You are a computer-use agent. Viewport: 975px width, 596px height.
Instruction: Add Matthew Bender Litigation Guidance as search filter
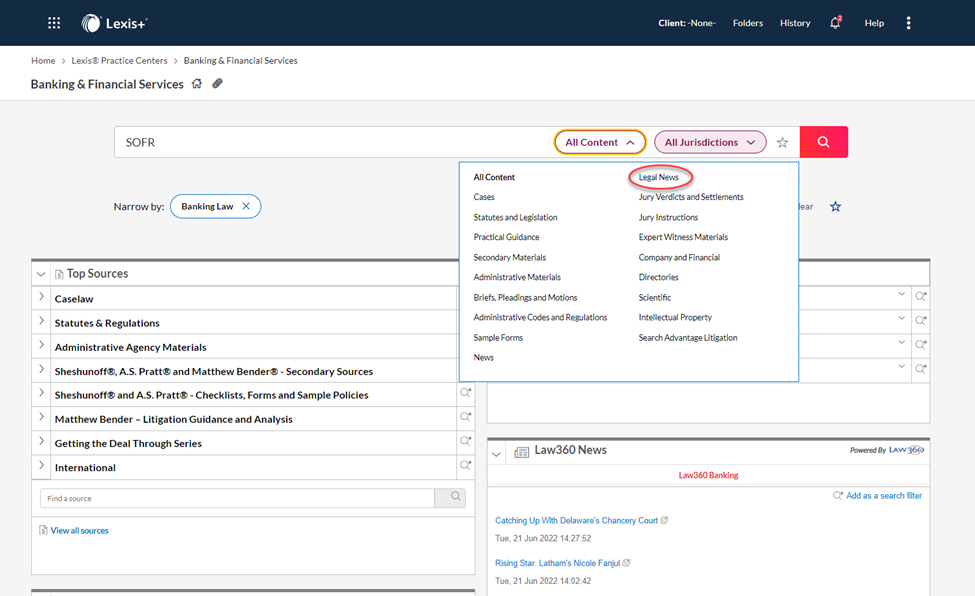465,417
